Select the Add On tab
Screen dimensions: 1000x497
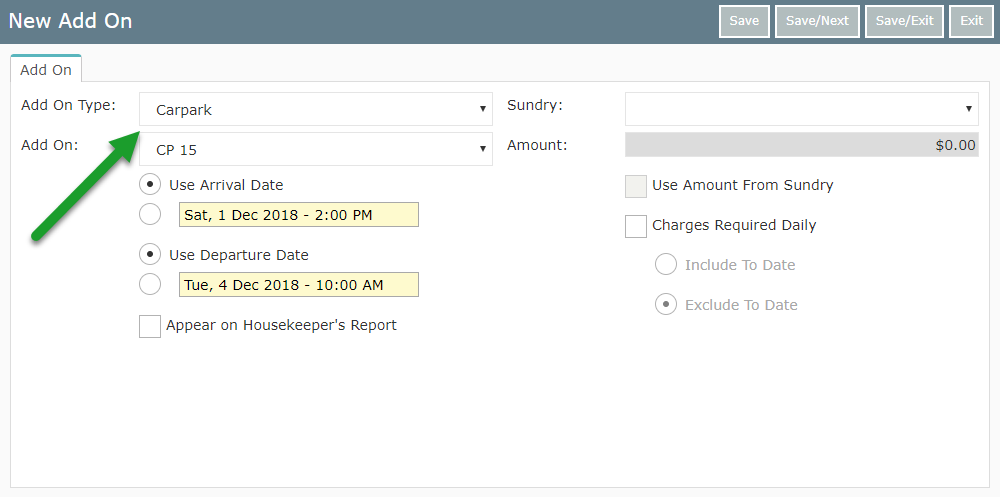click(x=46, y=70)
